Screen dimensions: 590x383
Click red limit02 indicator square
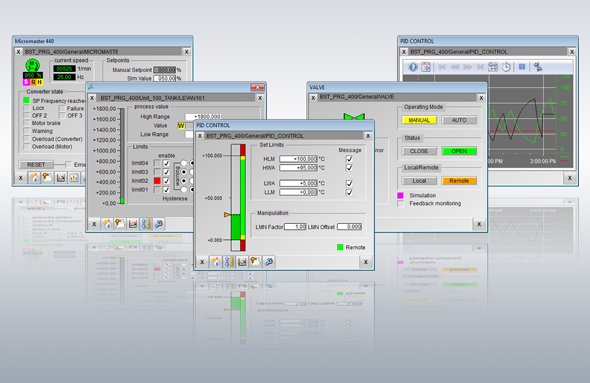(x=157, y=181)
